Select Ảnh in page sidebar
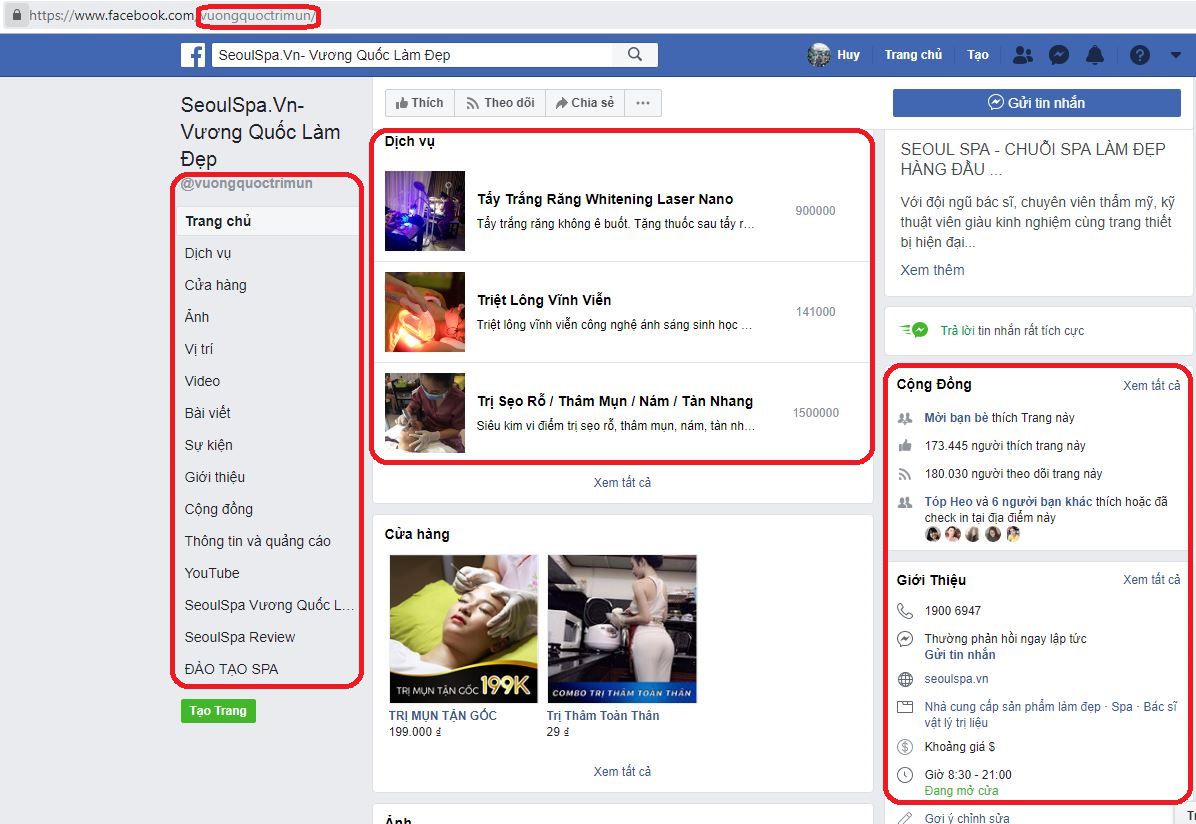Screen dimensions: 1196x824 (x=197, y=317)
